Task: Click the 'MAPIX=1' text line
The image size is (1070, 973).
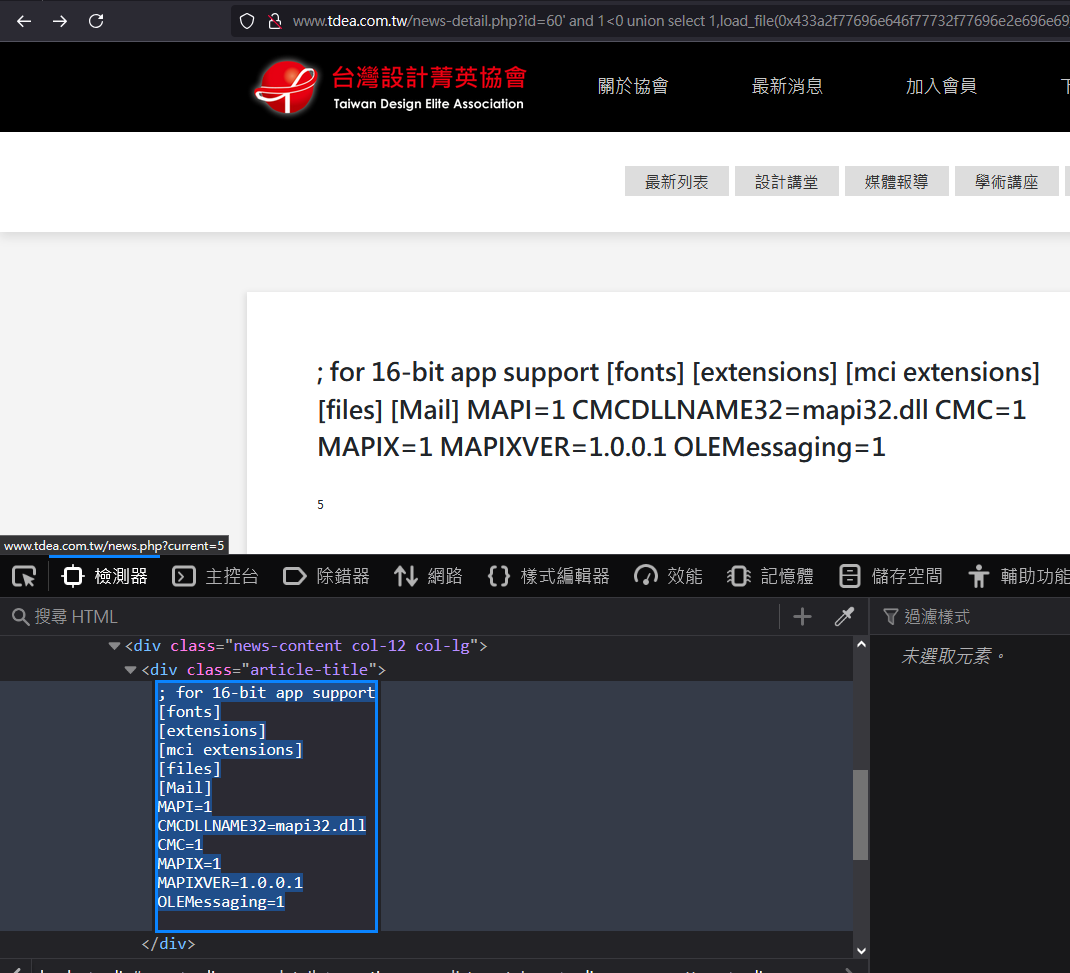Action: pos(189,864)
